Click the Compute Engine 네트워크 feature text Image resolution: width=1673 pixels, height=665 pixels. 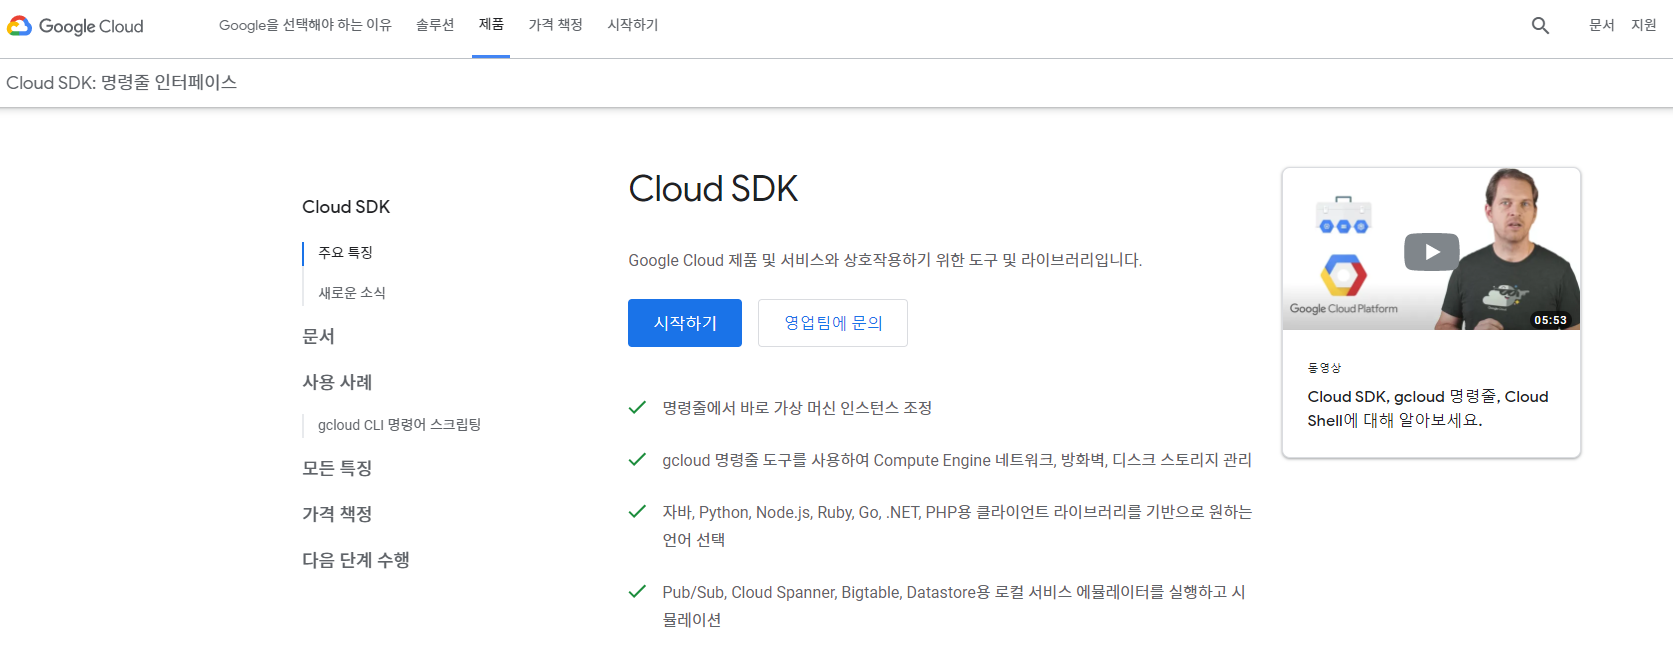(x=957, y=460)
